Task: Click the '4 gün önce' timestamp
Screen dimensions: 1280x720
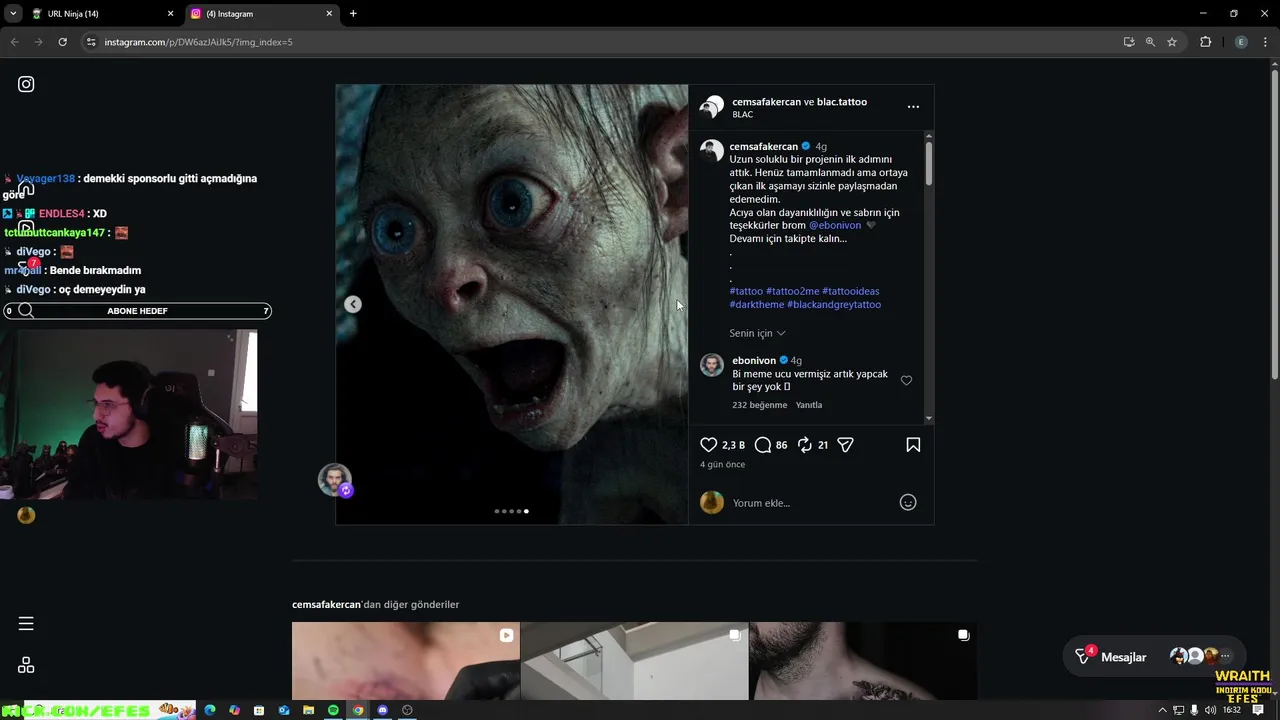Action: (722, 465)
